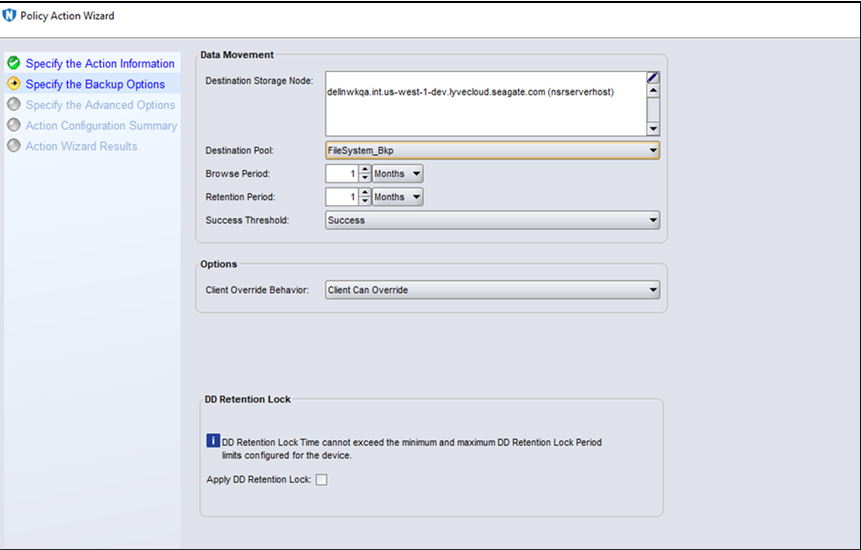Open the Destination Pool dropdown
Viewport: 861px width, 550px height.
493,150
